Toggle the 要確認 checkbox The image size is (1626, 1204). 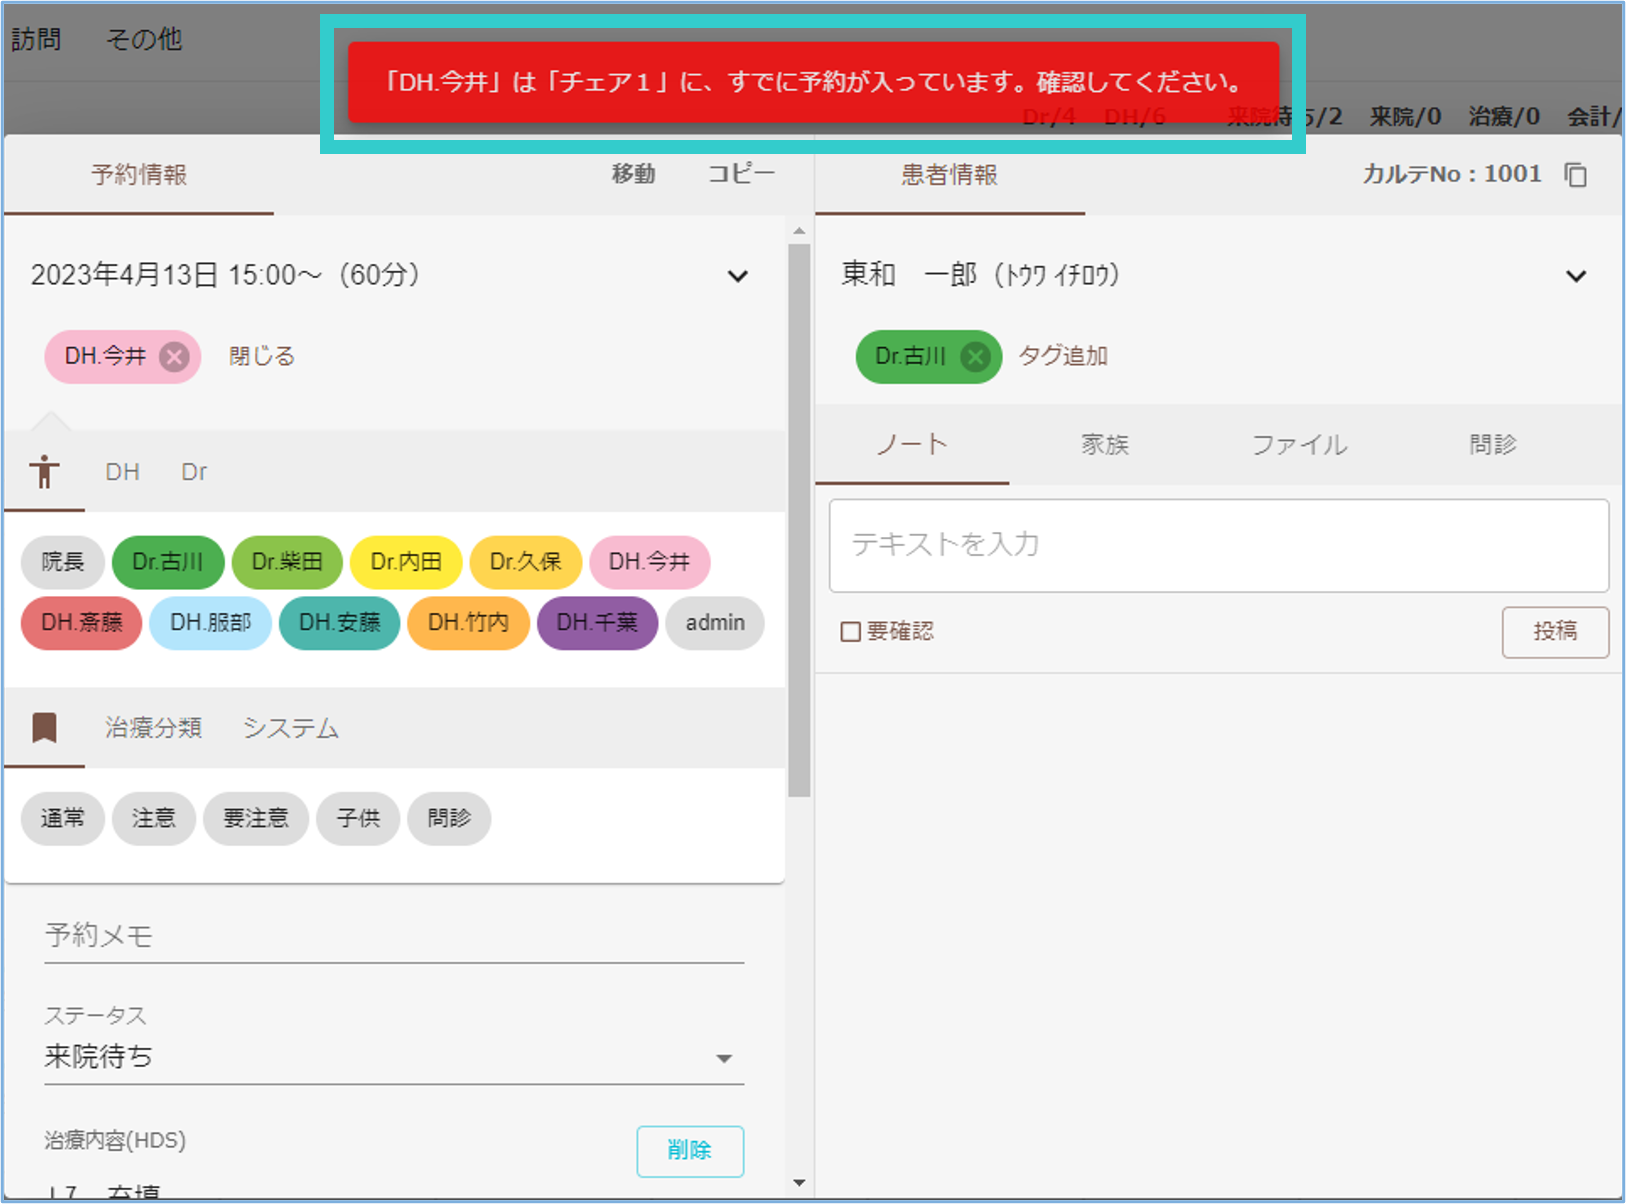pos(851,632)
